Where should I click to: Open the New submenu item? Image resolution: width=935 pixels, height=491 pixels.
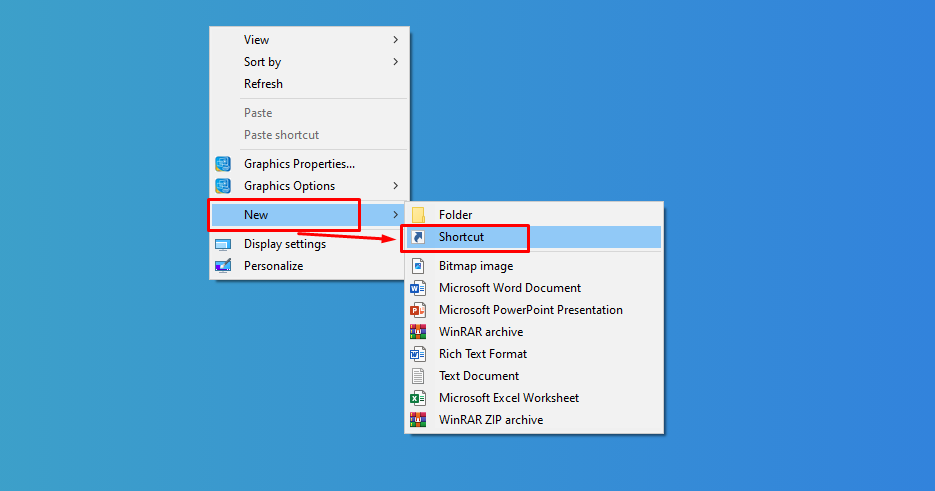pos(256,215)
